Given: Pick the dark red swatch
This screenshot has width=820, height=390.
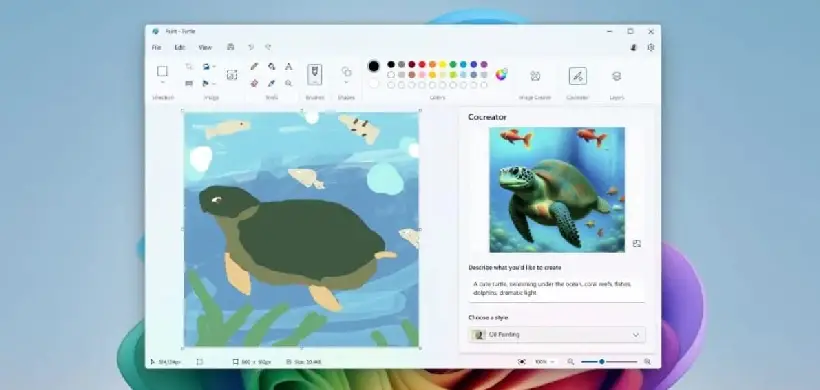Looking at the screenshot, I should pyautogui.click(x=412, y=64).
